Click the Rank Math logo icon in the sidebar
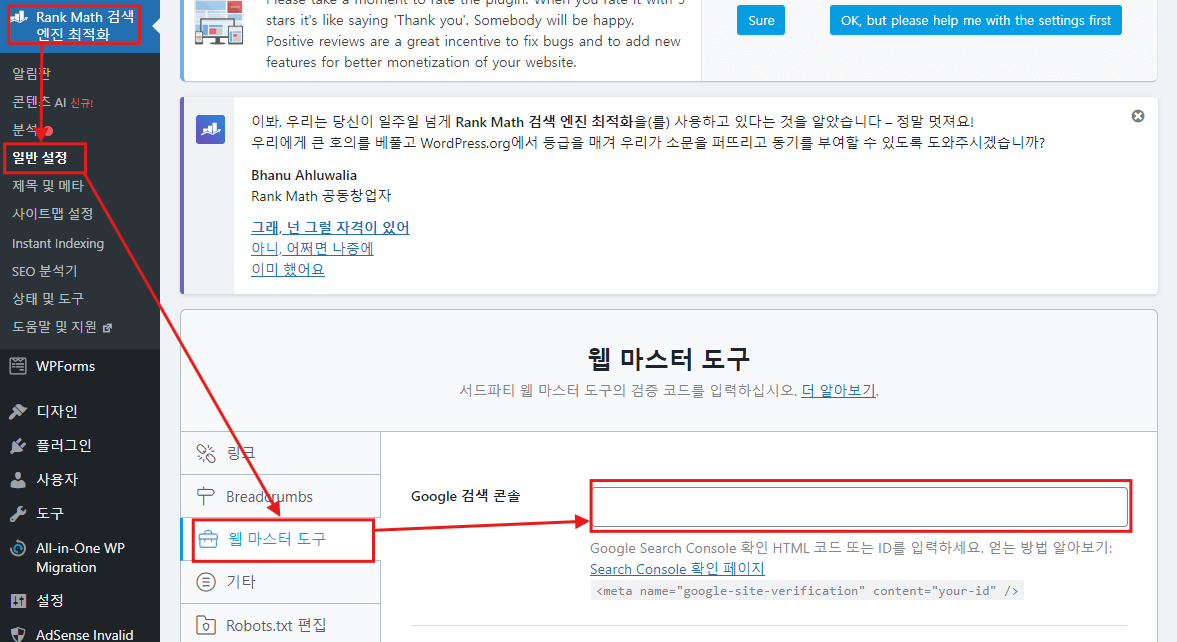Image resolution: width=1177 pixels, height=642 pixels. click(x=19, y=17)
